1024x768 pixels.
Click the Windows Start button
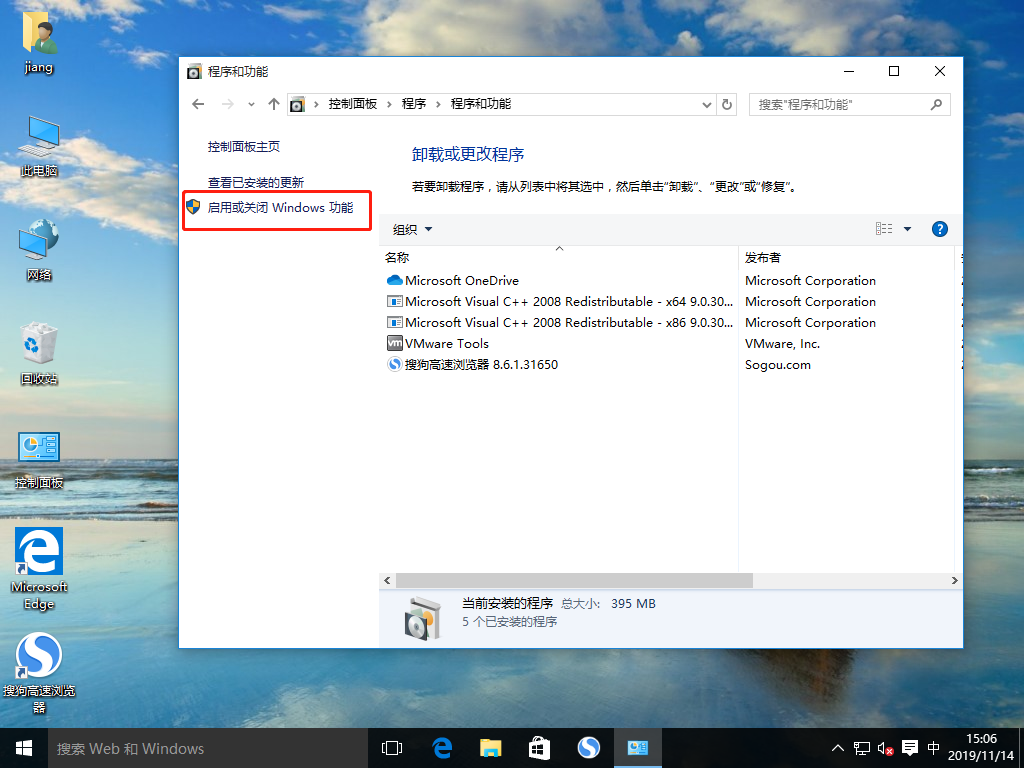24,748
